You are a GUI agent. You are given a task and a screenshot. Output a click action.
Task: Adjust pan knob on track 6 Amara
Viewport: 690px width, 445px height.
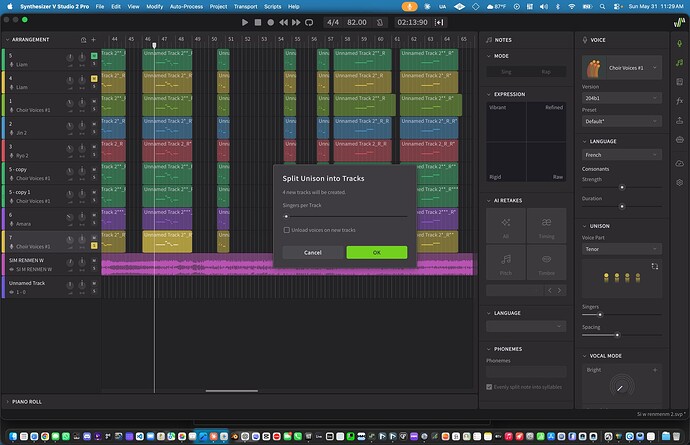point(82,217)
